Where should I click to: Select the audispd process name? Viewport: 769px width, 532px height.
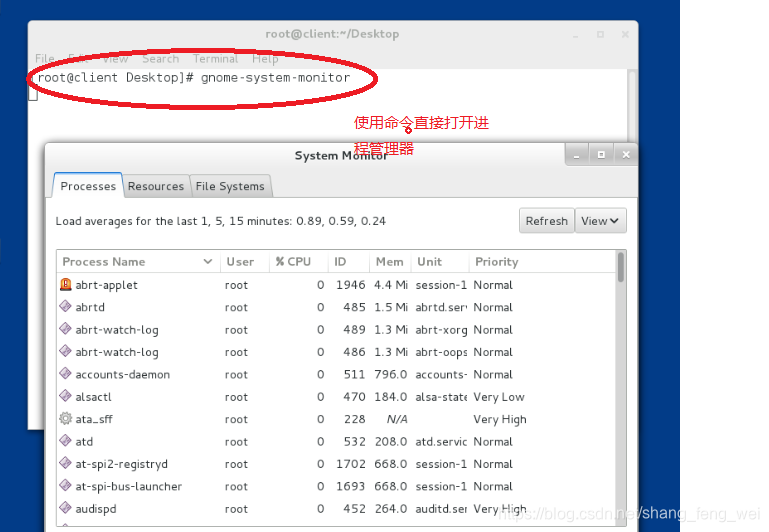(96, 509)
